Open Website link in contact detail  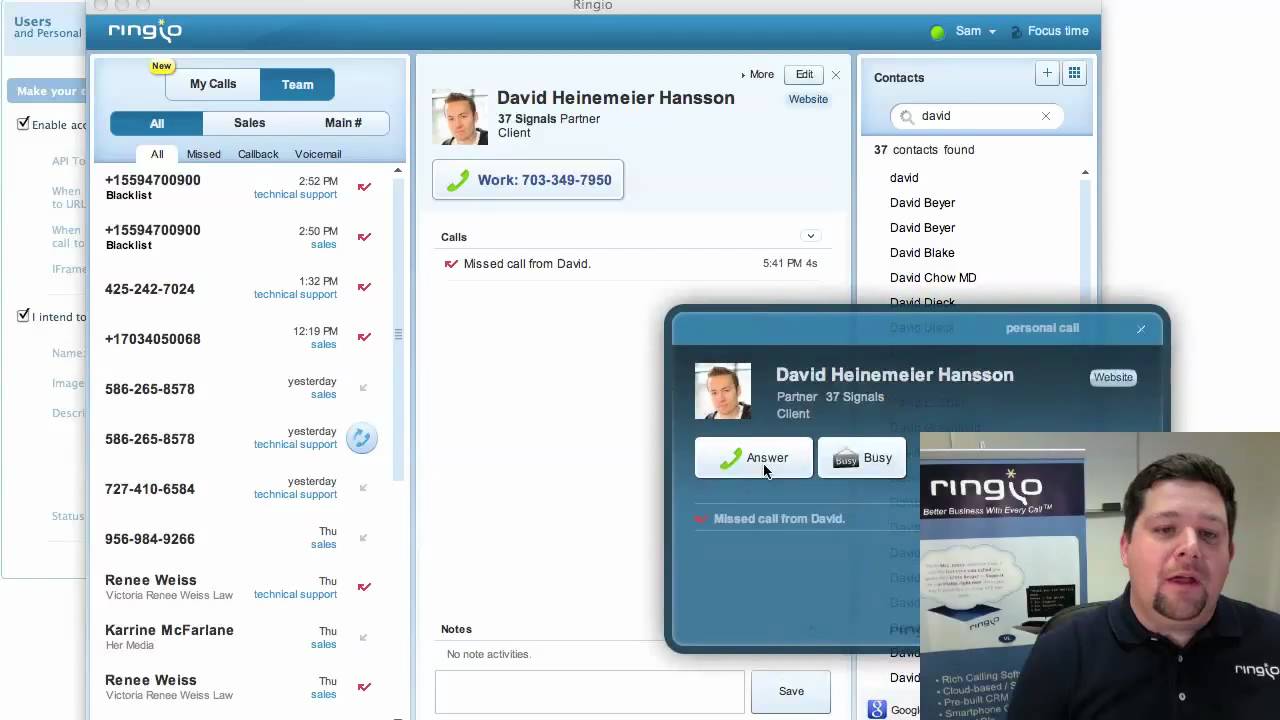point(808,99)
